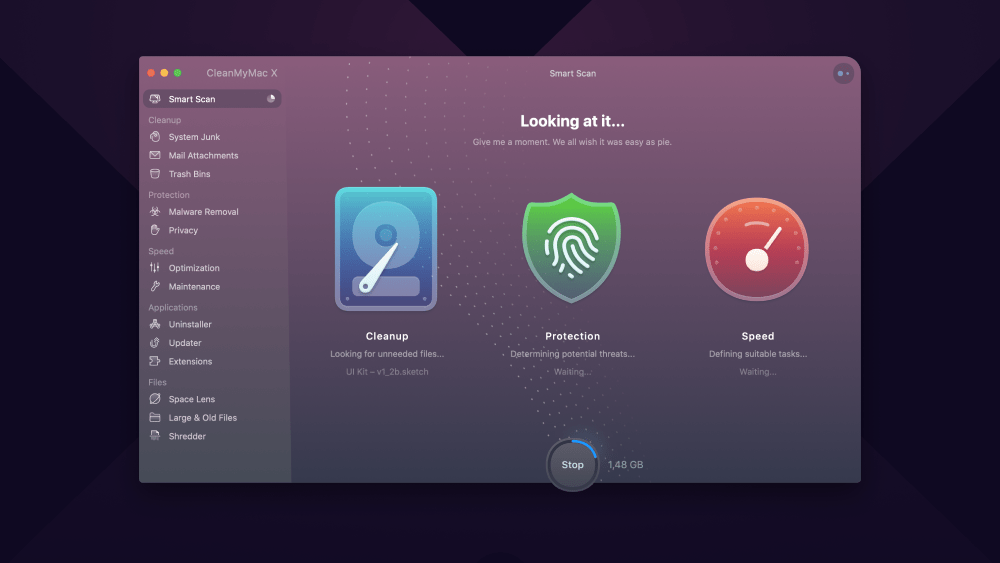Open Malware Removal biohazard icon
Image resolution: width=1000 pixels, height=563 pixels.
click(x=155, y=212)
